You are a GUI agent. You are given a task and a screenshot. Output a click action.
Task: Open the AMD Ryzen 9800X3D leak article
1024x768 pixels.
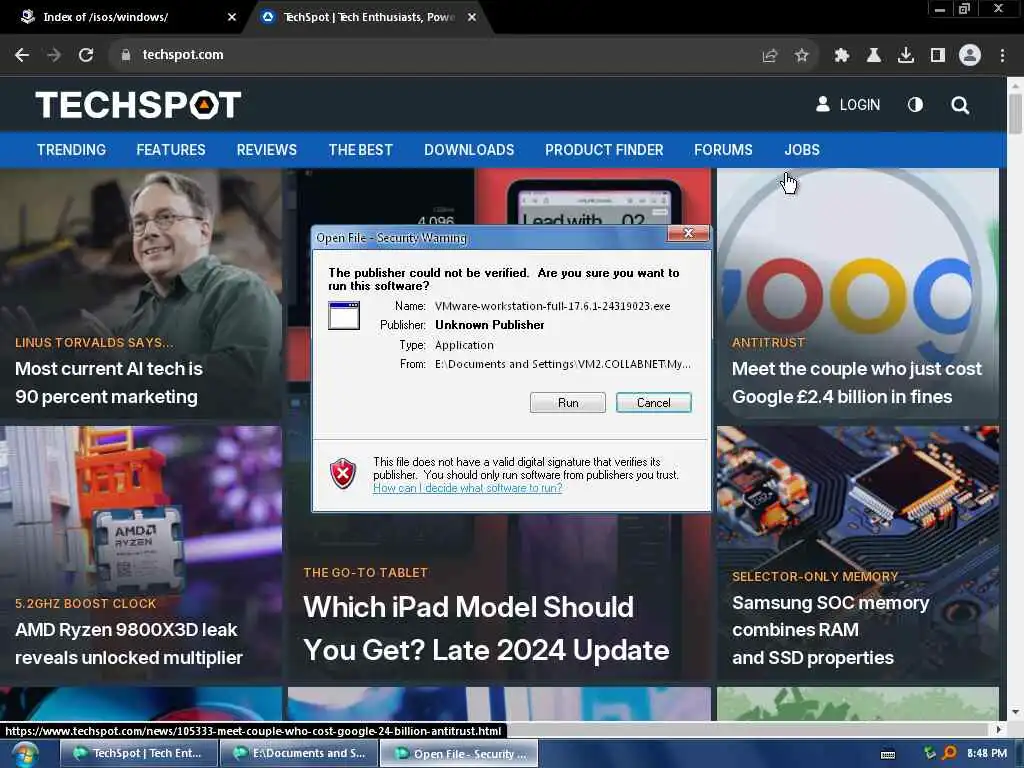[129, 644]
